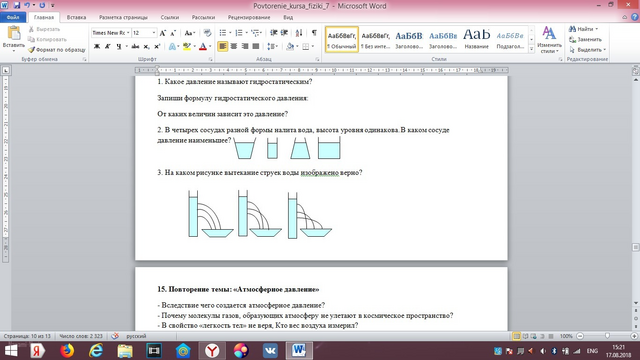Save the document from quick access toolbar
The width and height of the screenshot is (640, 360).
(17, 5)
